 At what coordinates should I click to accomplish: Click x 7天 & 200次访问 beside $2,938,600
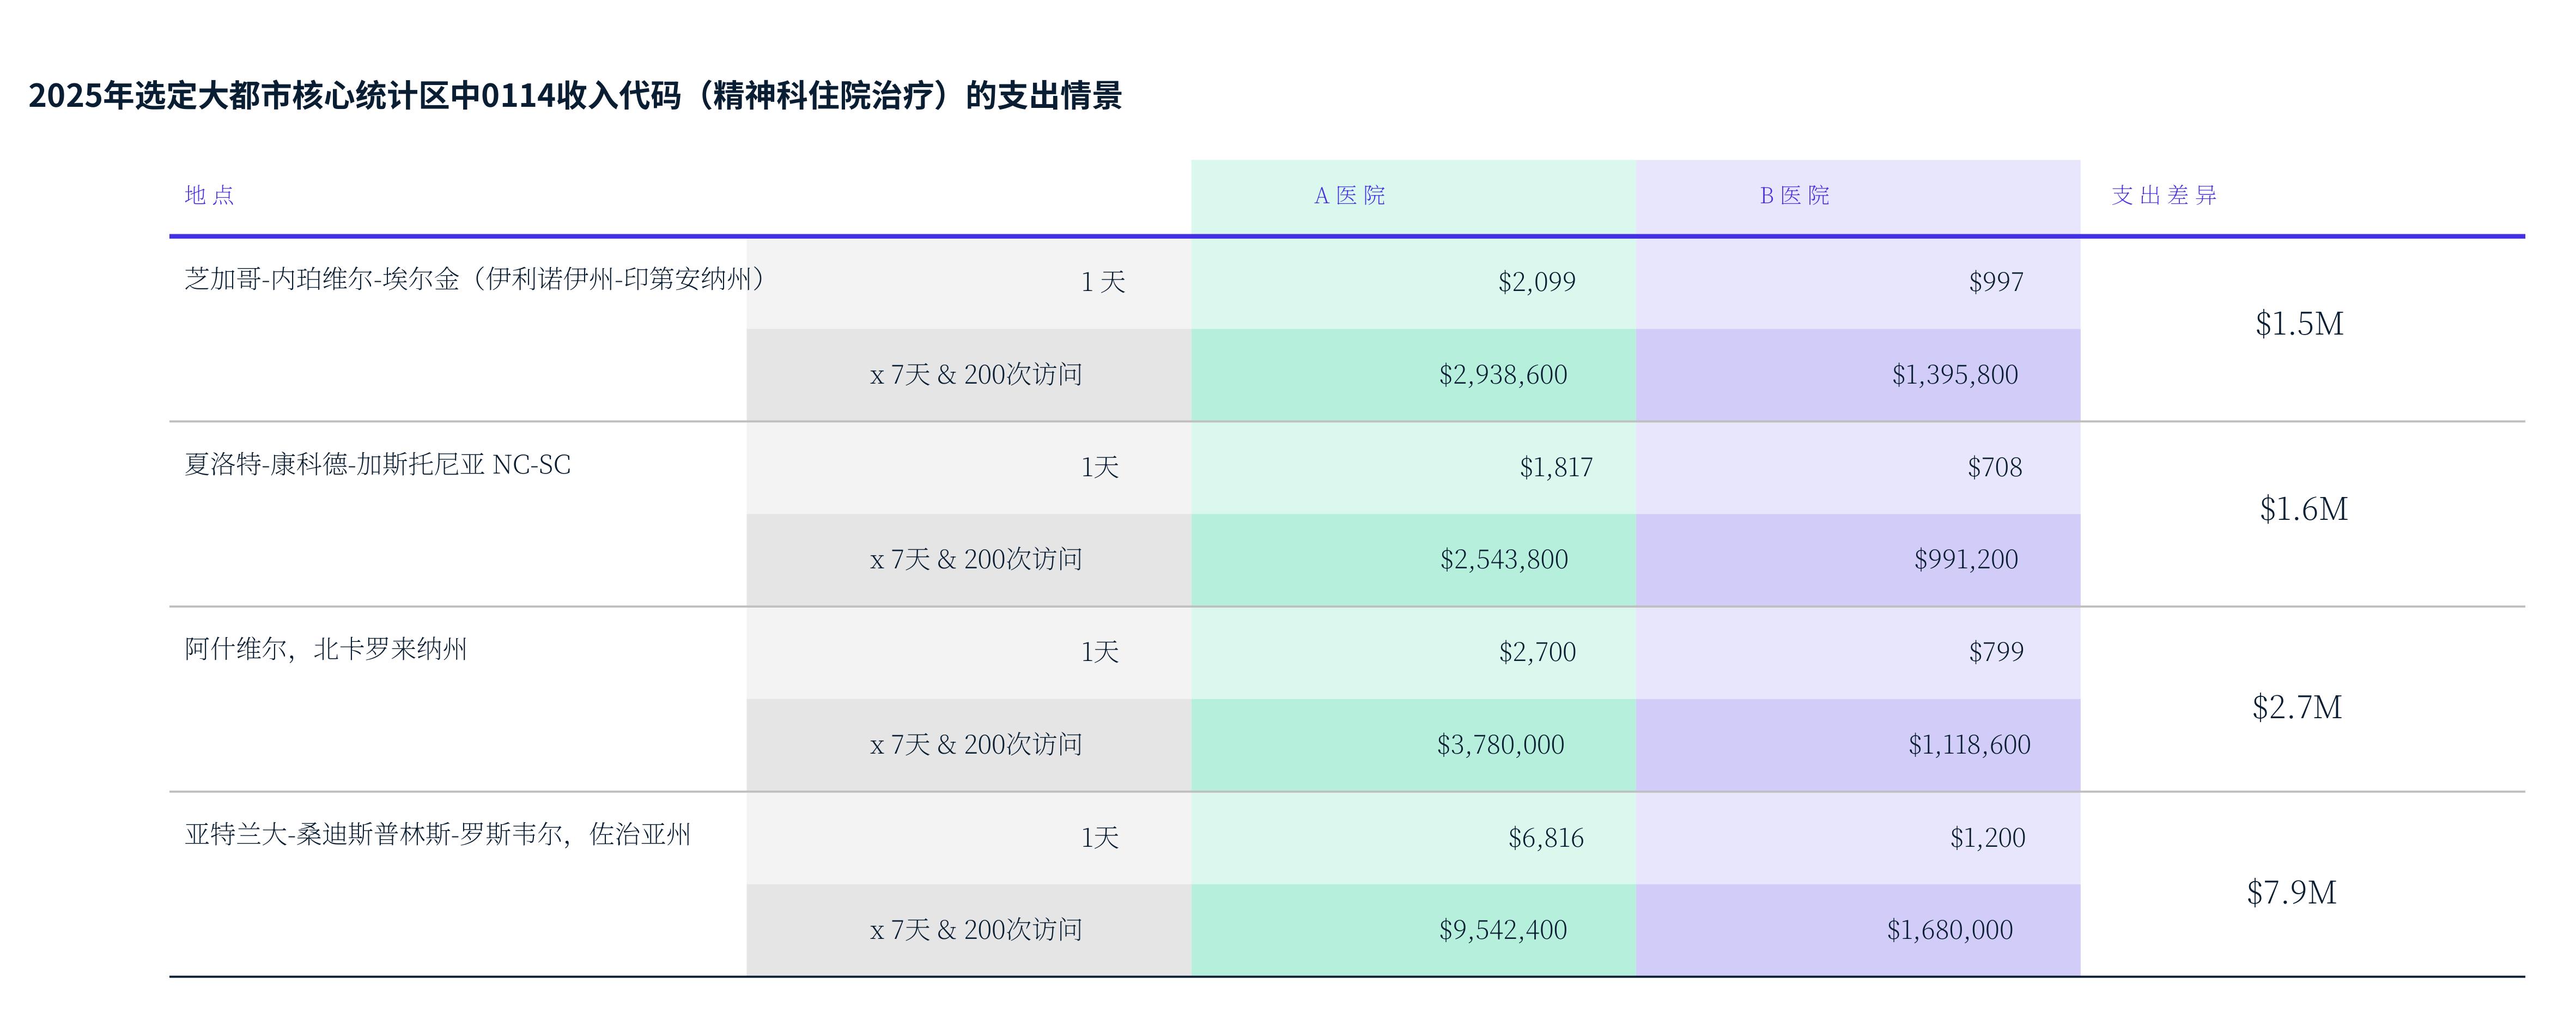coord(976,375)
